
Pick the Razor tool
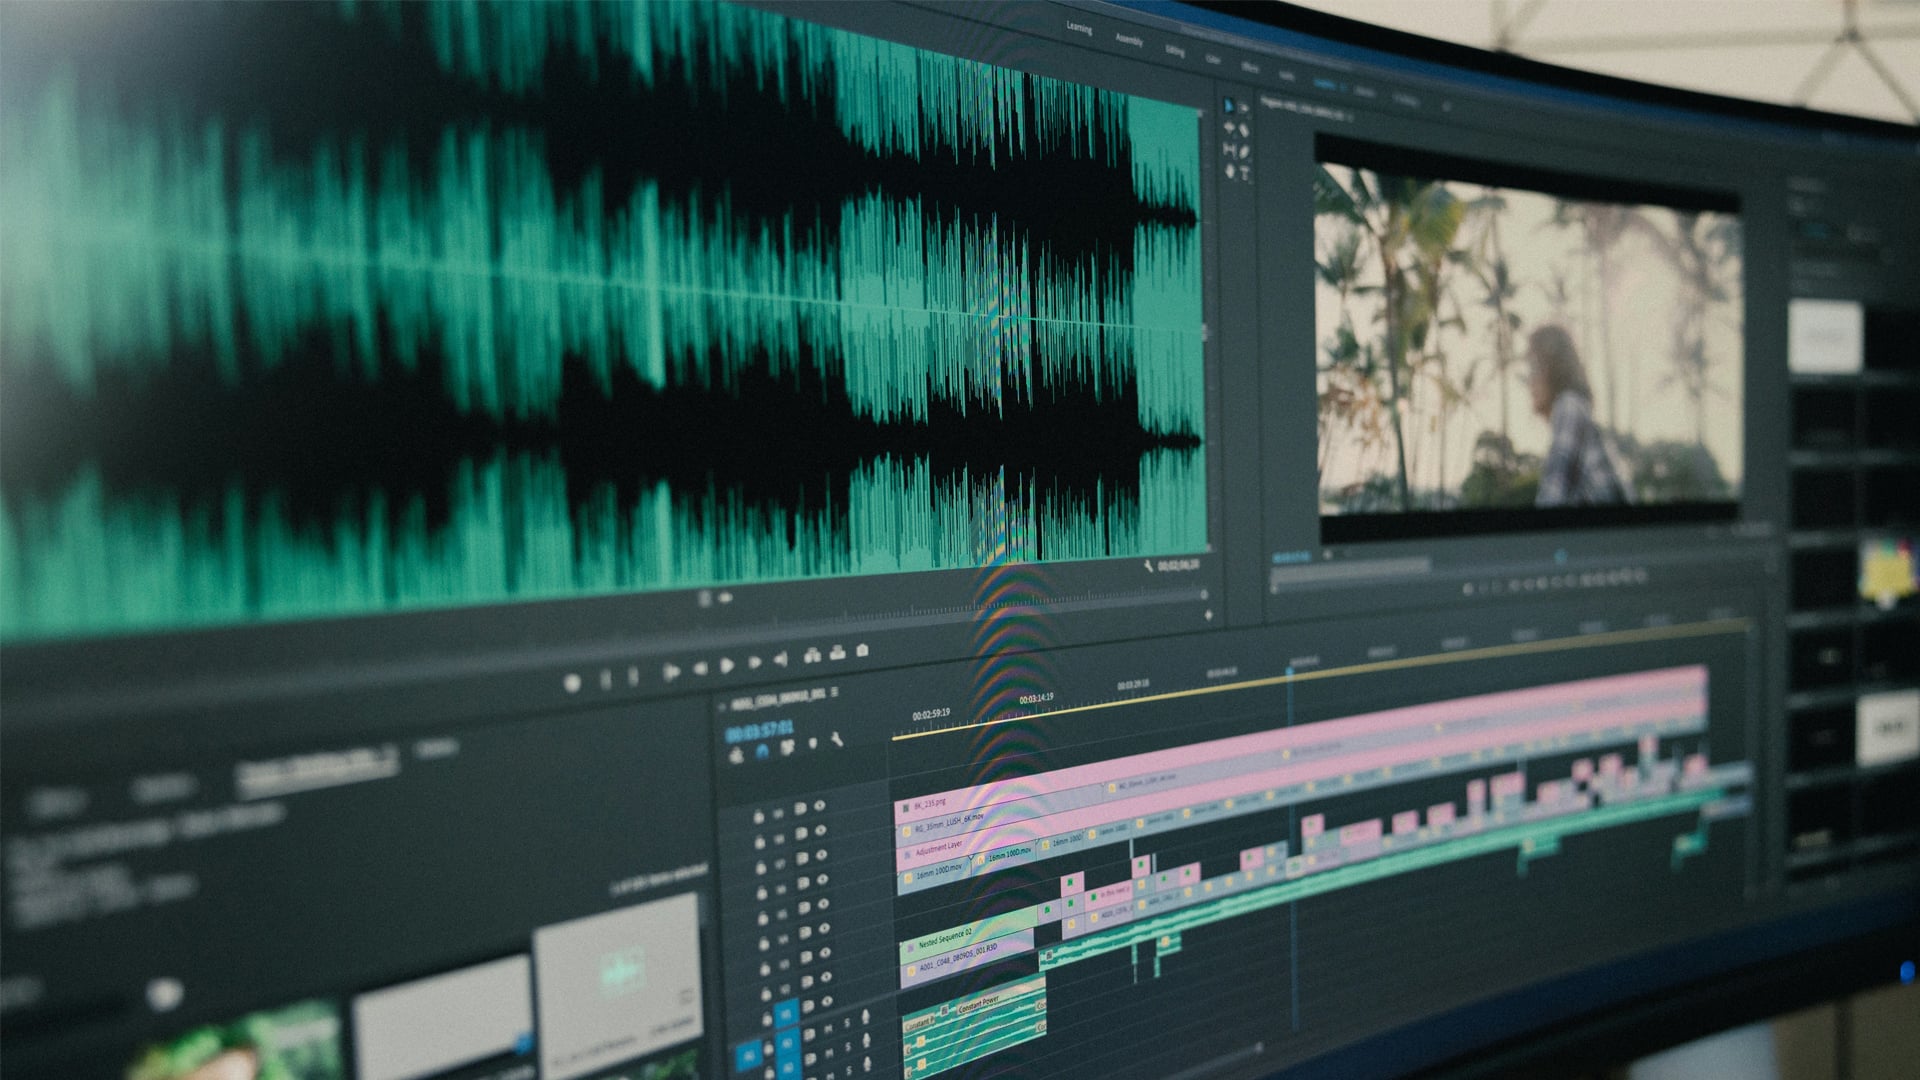(1244, 130)
